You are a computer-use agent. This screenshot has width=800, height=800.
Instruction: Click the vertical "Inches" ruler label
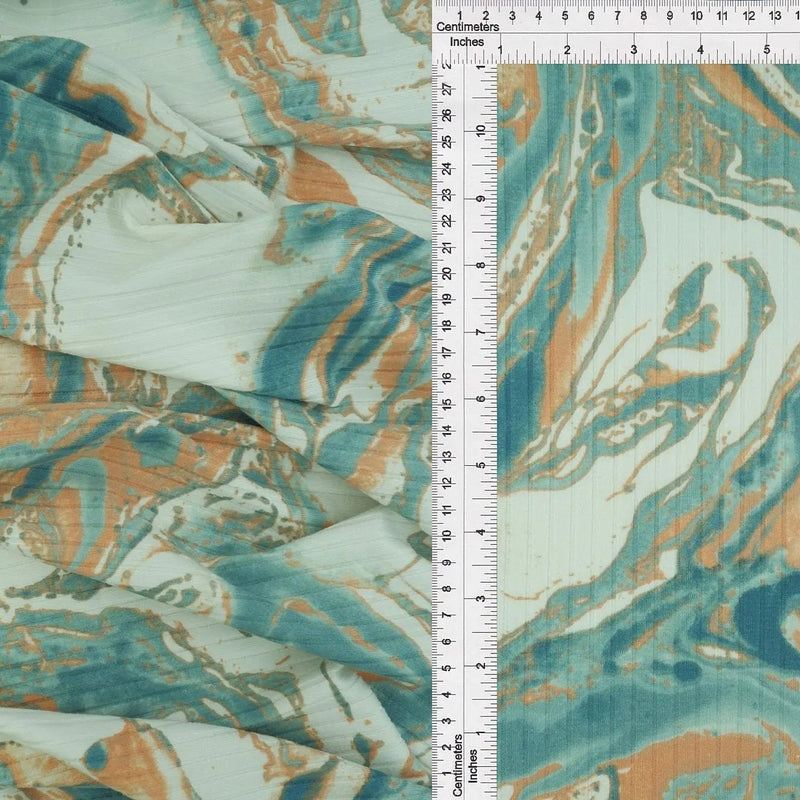pos(473,766)
